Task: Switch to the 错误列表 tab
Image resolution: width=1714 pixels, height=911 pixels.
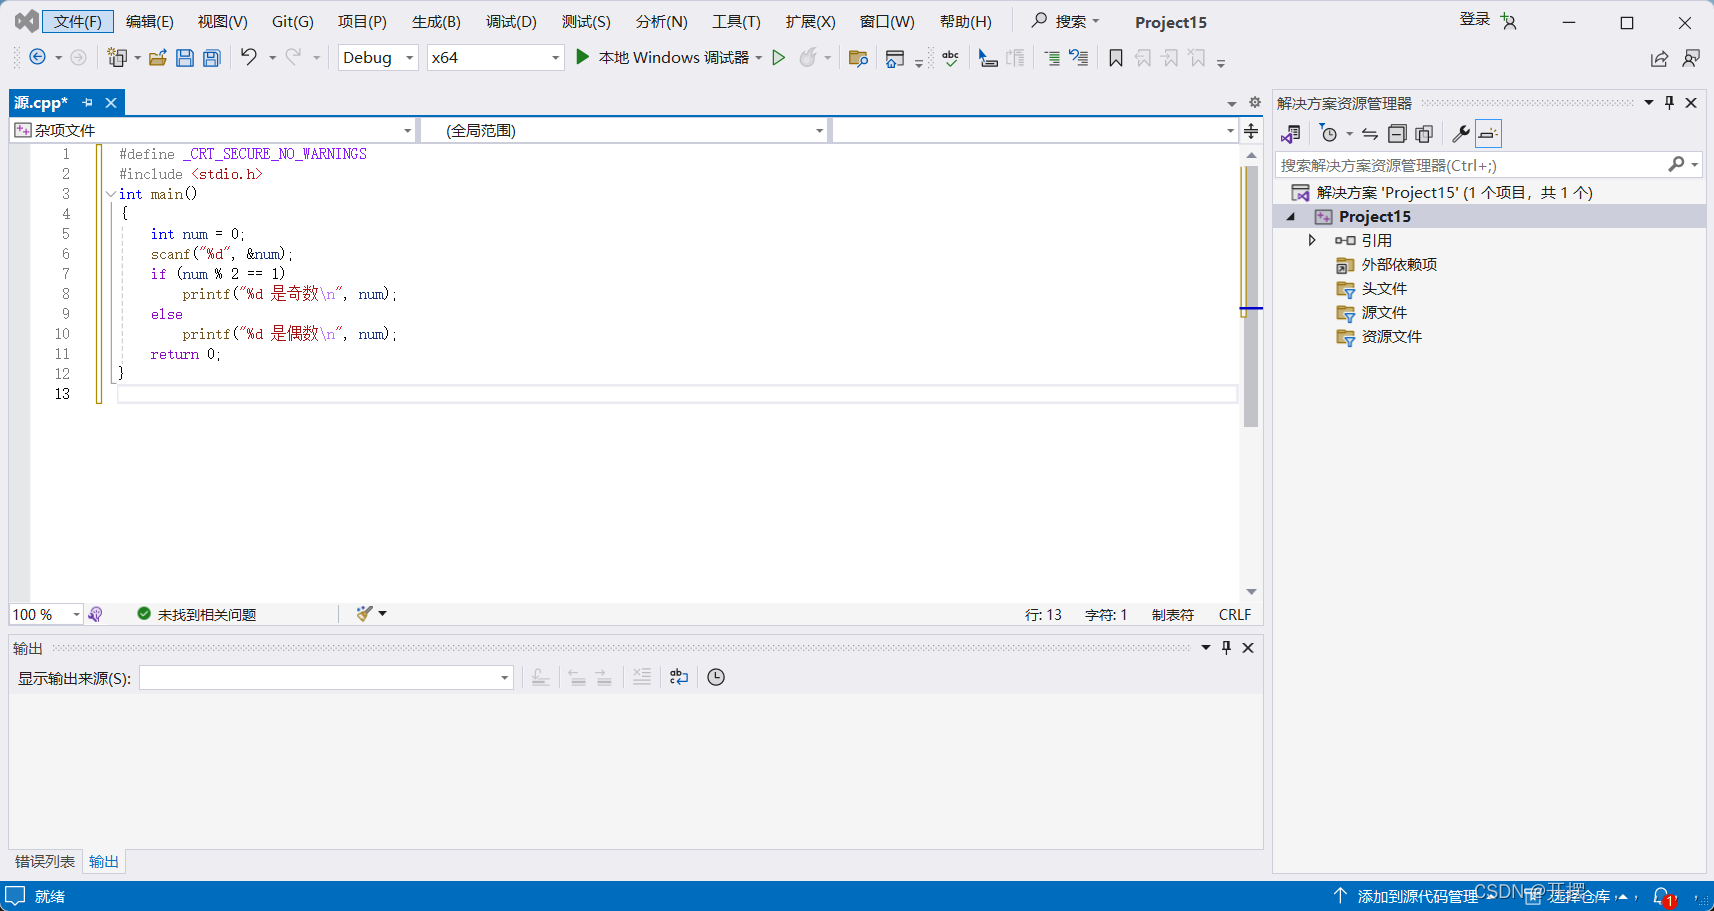Action: tap(45, 861)
